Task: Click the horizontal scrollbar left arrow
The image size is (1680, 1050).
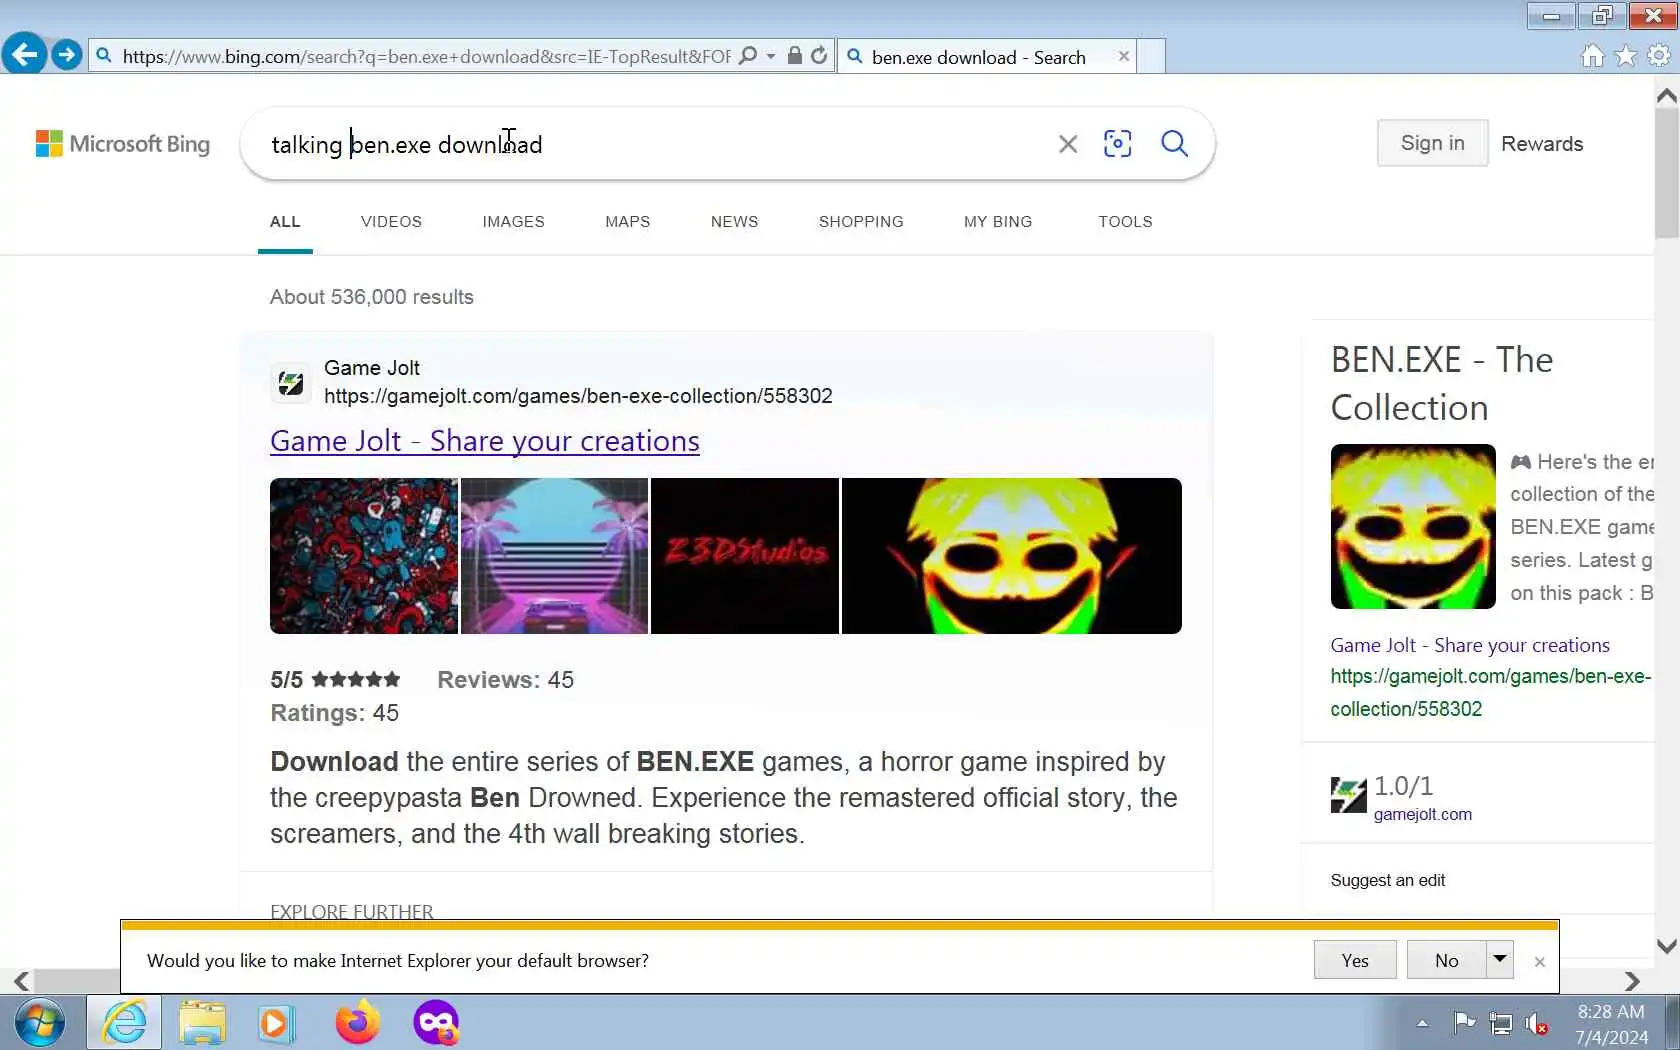Action: pos(21,981)
